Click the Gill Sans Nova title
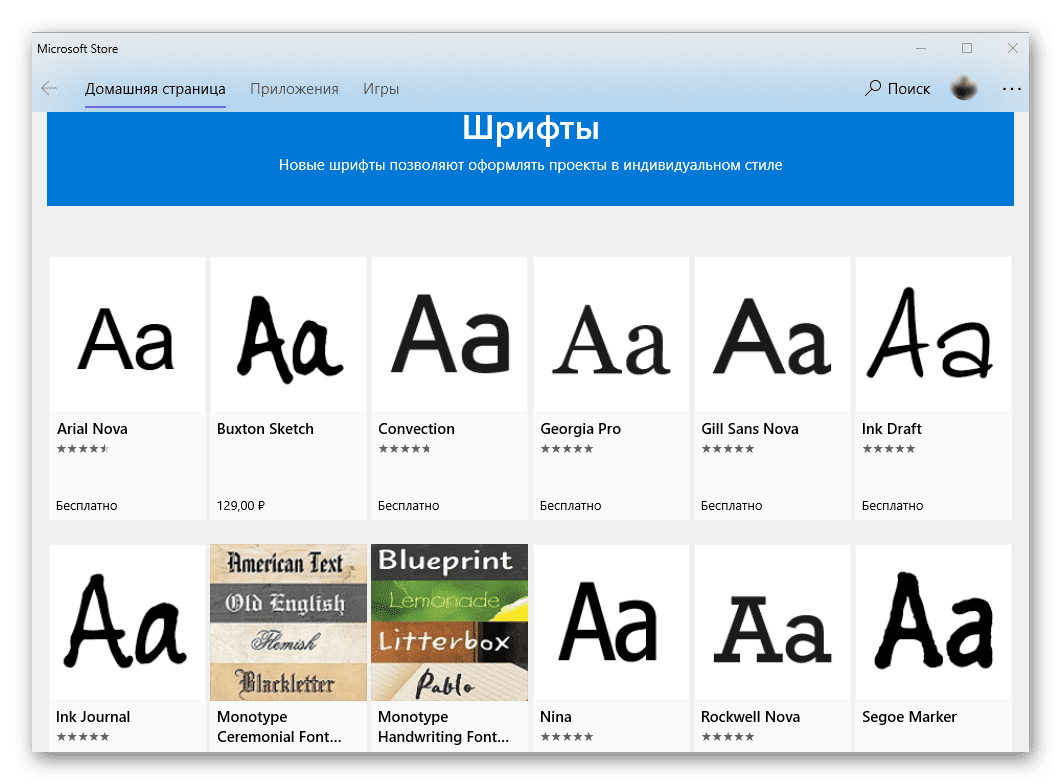This screenshot has width=1061, height=784. [x=750, y=429]
